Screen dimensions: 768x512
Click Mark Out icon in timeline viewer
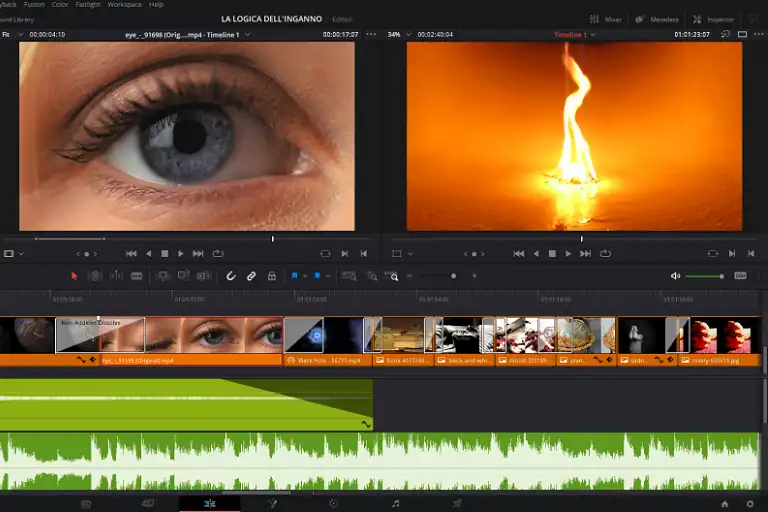coord(751,254)
